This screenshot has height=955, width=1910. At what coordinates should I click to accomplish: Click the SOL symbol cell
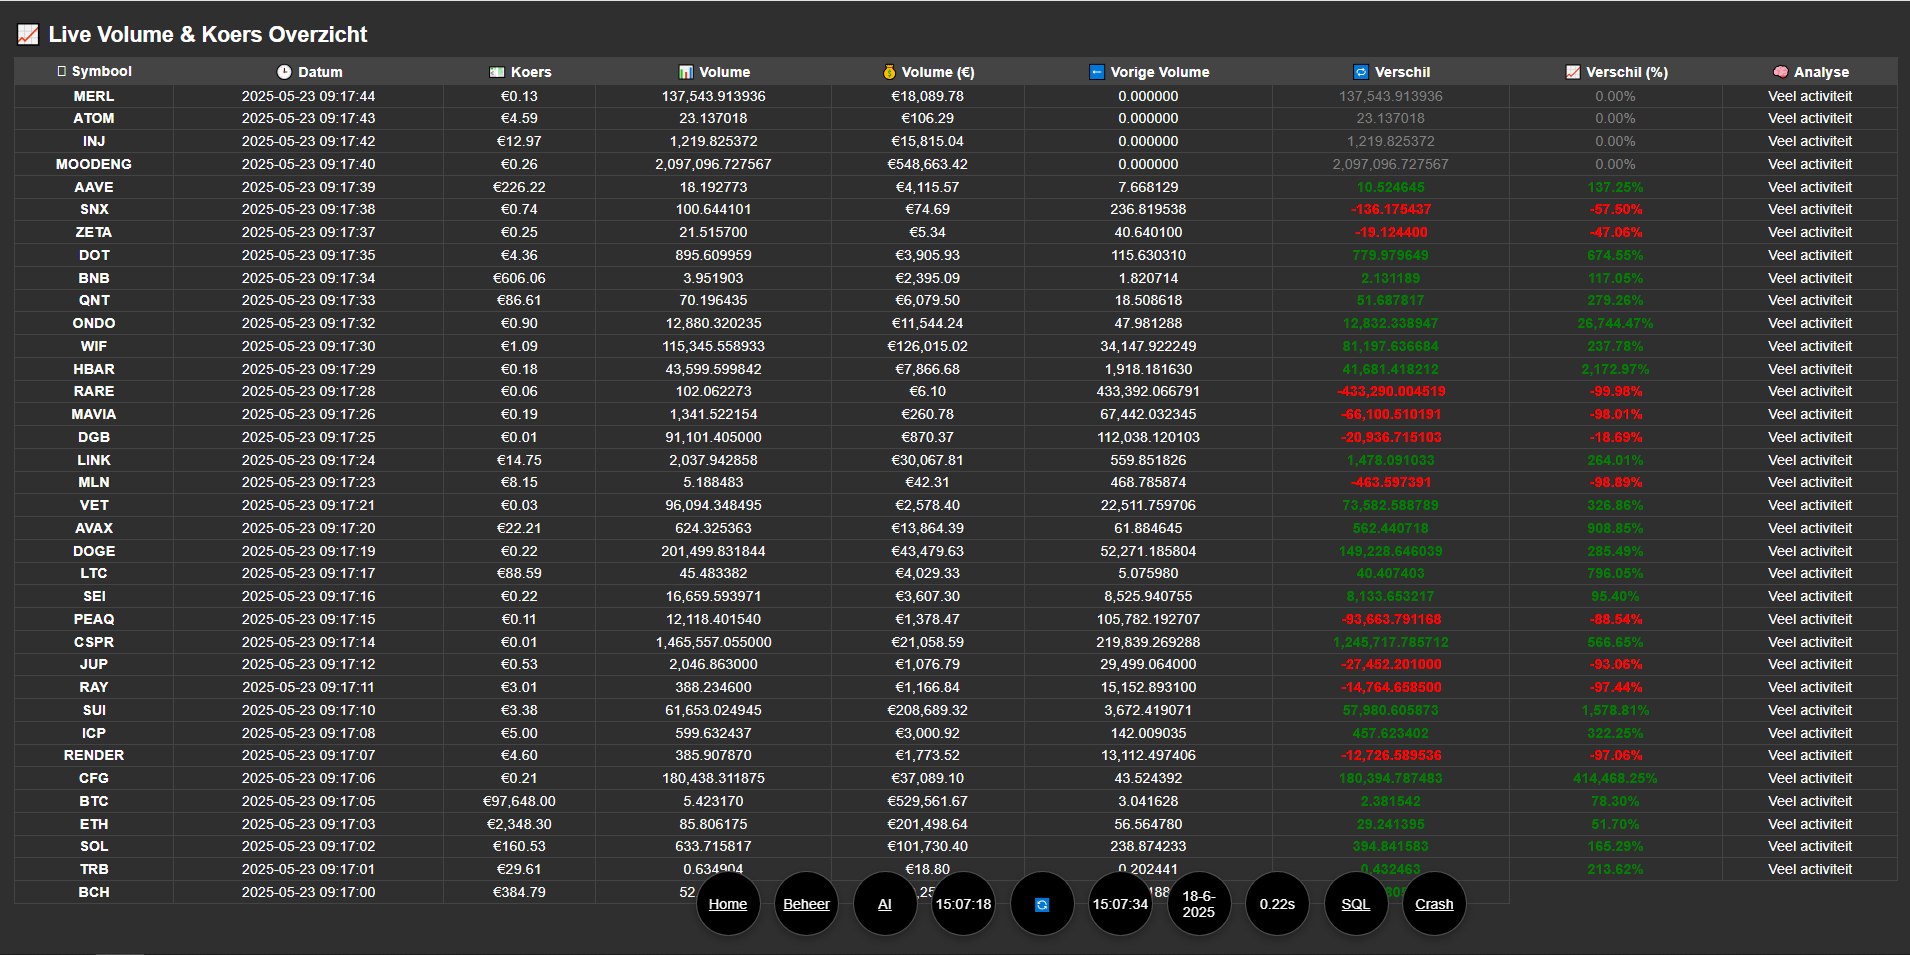94,846
